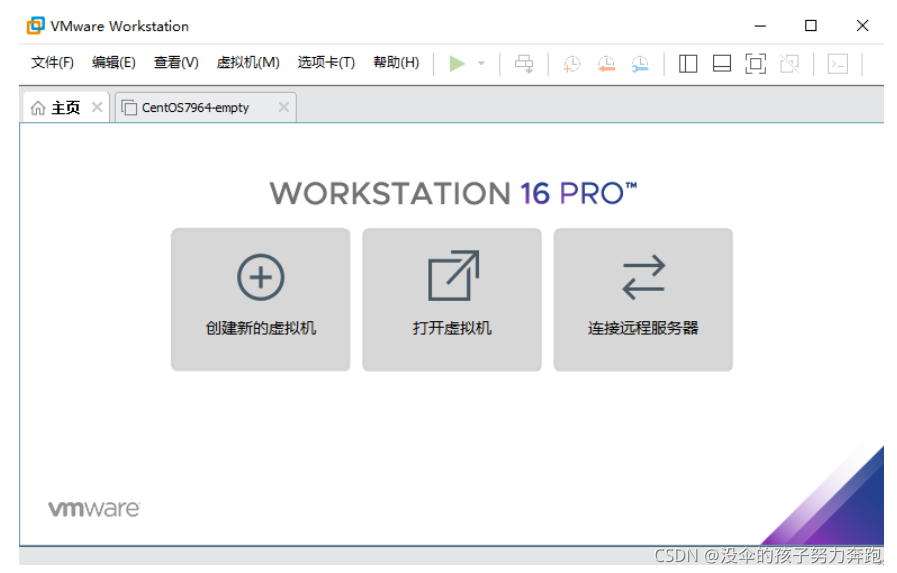Click the Revert to Snapshot icon
Viewport: 897px width, 573px height.
(x=606, y=63)
